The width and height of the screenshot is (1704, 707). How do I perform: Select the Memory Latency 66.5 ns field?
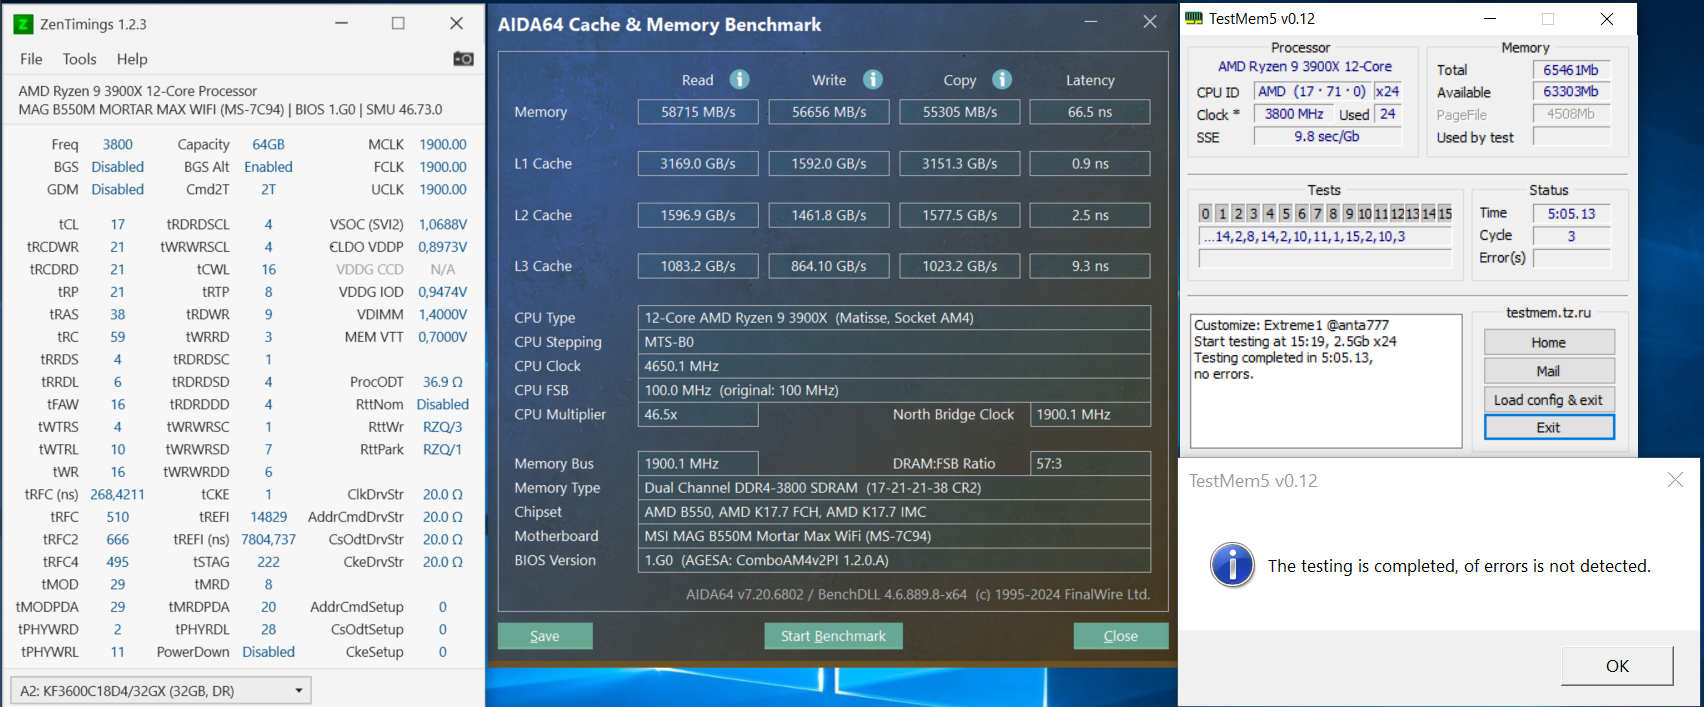pyautogui.click(x=1090, y=112)
